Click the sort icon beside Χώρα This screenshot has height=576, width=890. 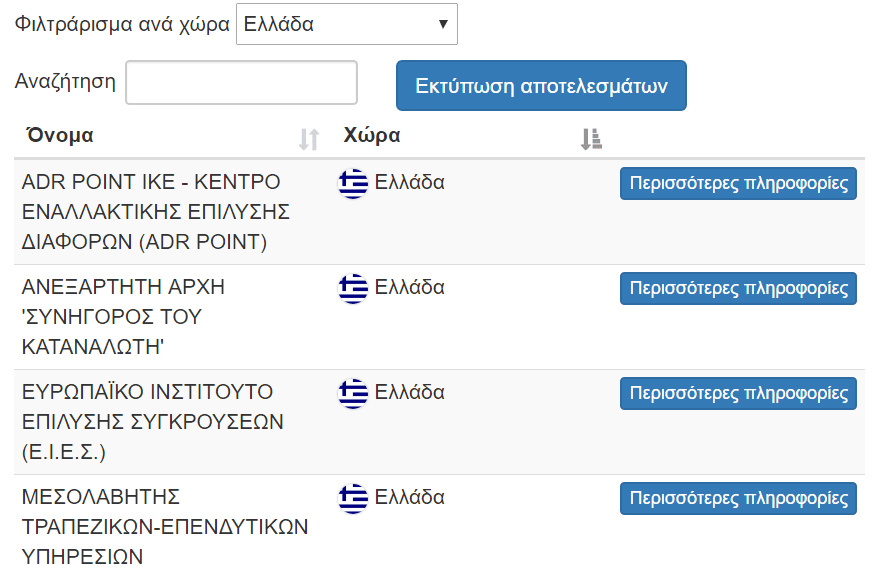coord(591,139)
